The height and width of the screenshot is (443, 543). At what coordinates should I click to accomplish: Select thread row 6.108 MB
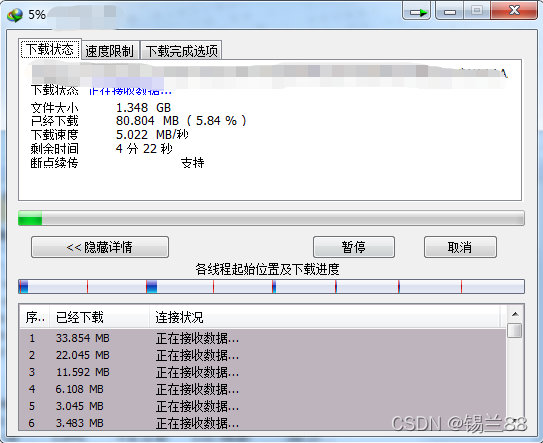point(262,389)
